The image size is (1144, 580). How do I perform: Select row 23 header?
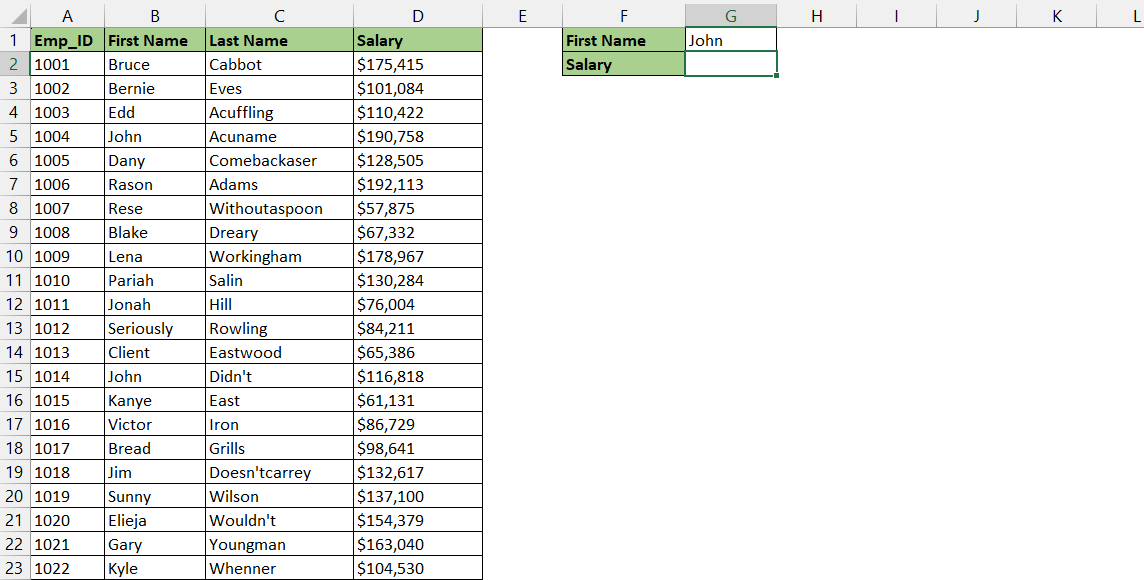[15, 568]
